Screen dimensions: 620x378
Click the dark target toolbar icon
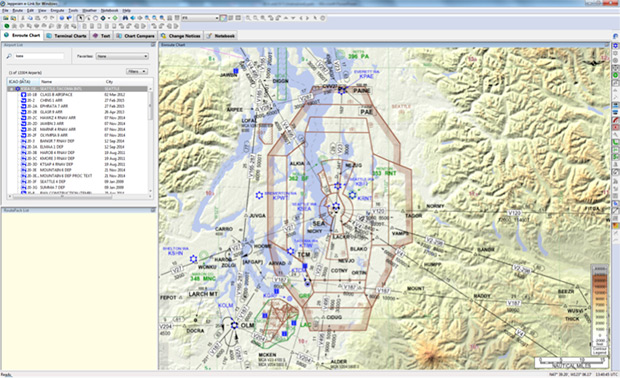(x=103, y=18)
